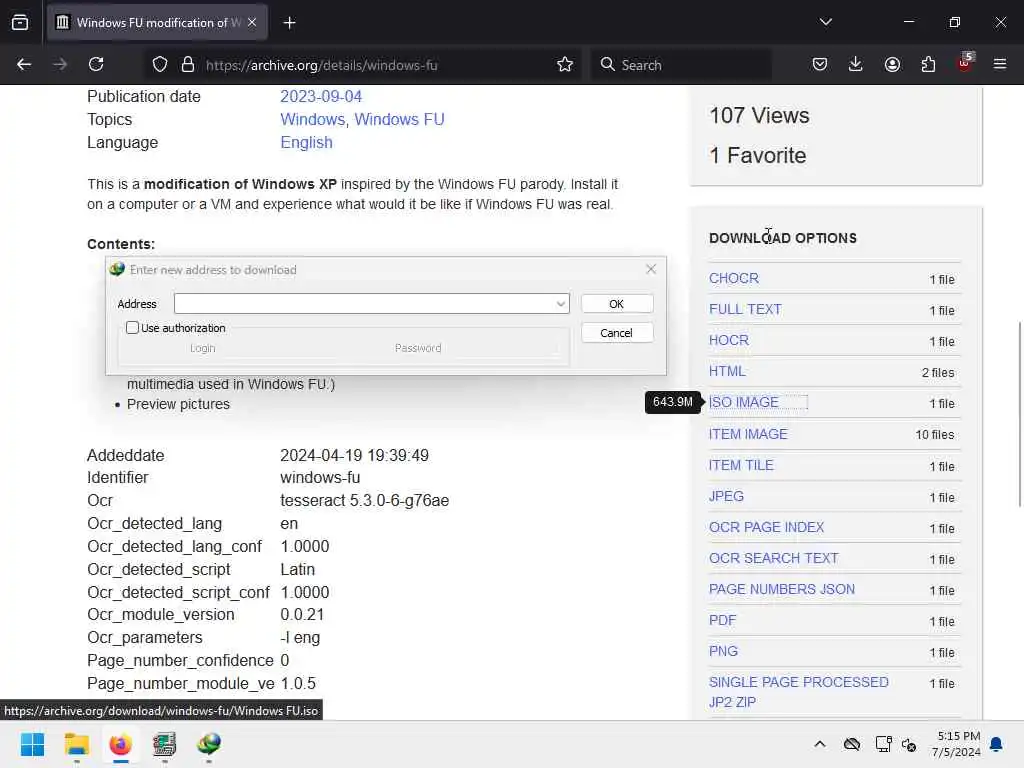
Task: Open the Windows FU topic link
Action: [x=399, y=119]
